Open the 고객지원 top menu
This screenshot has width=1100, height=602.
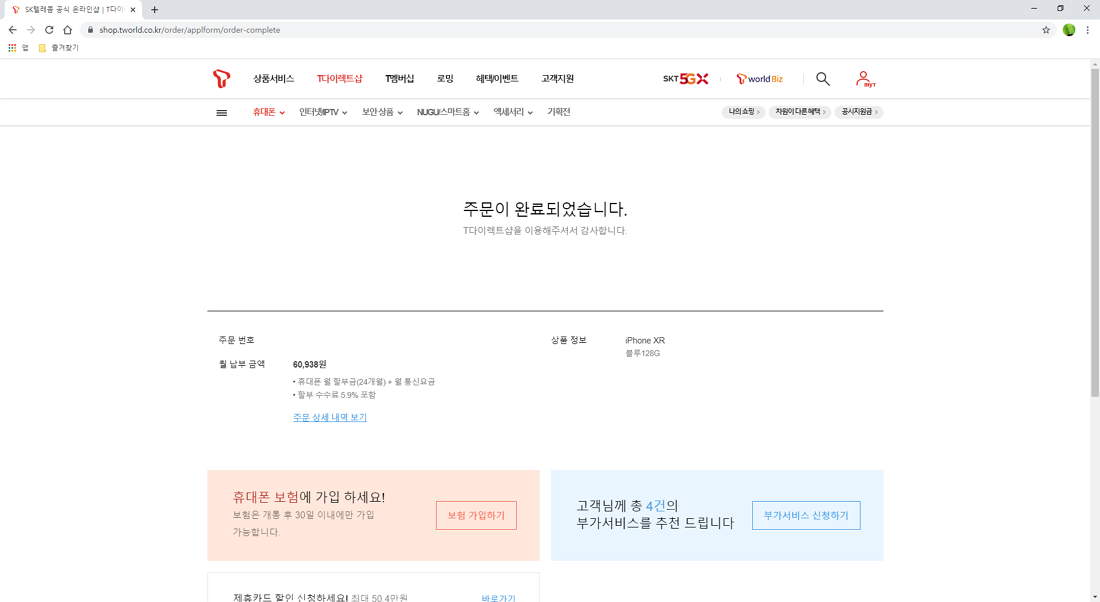(557, 79)
